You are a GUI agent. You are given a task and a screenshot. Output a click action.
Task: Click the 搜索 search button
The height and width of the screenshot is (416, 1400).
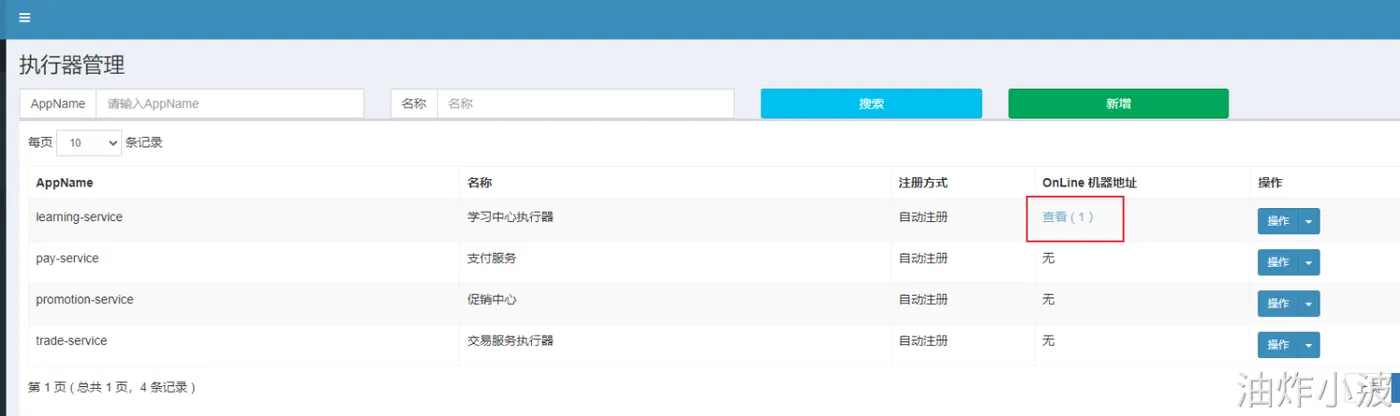pyautogui.click(x=871, y=104)
